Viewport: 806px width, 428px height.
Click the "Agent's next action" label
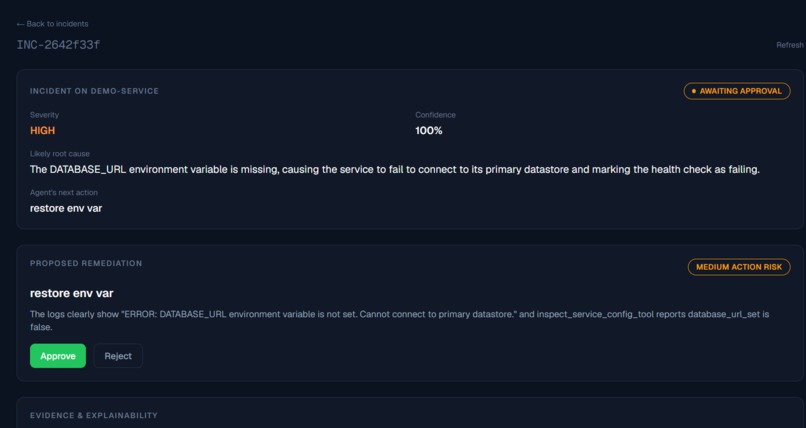tap(64, 193)
